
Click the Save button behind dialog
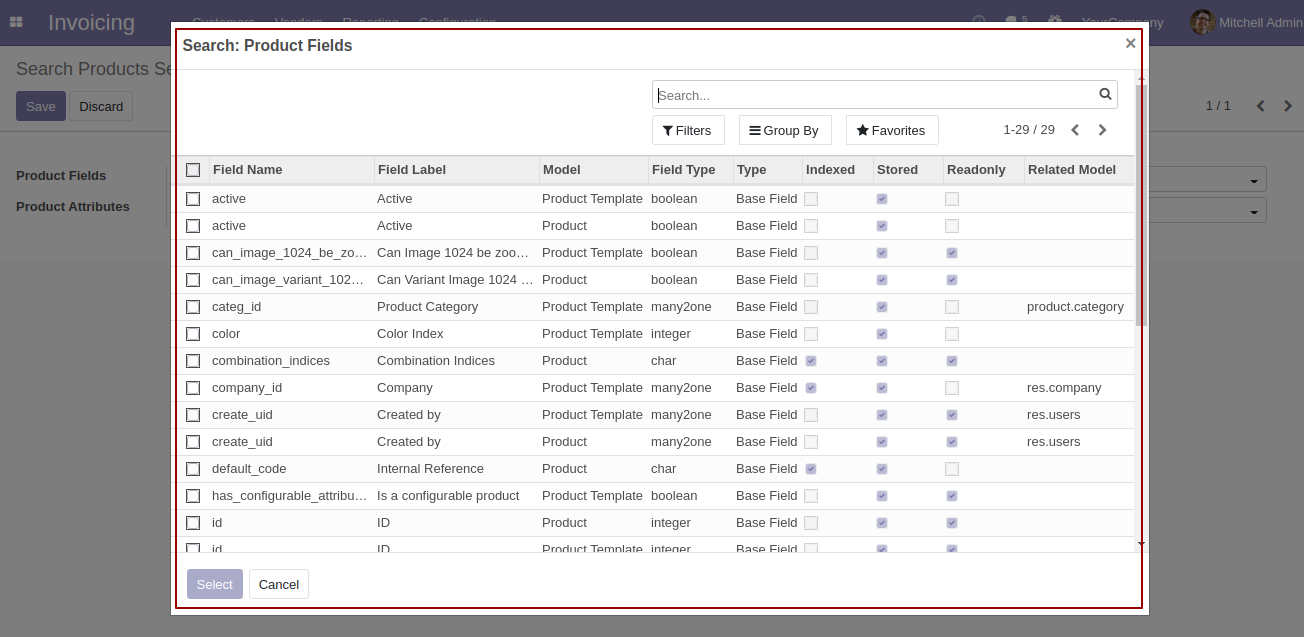point(41,106)
